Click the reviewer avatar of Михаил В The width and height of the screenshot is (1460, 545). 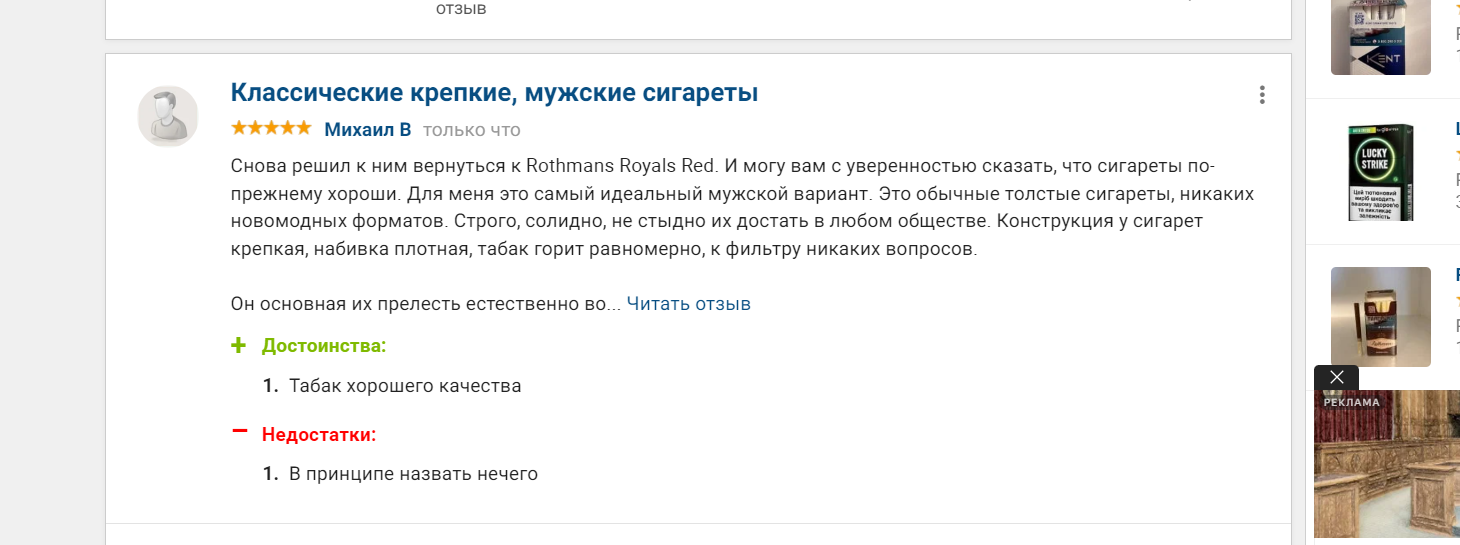(x=168, y=116)
